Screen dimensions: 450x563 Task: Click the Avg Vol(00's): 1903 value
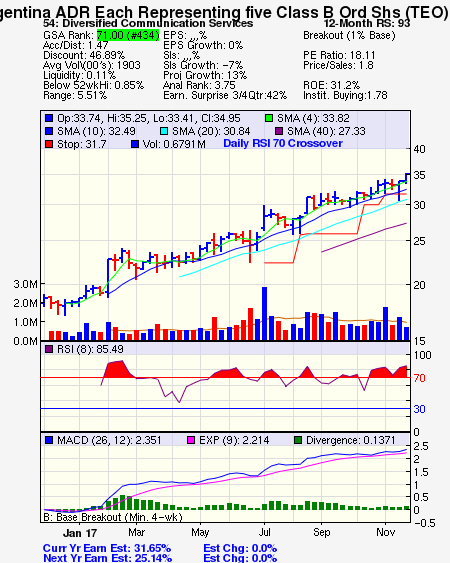point(92,65)
